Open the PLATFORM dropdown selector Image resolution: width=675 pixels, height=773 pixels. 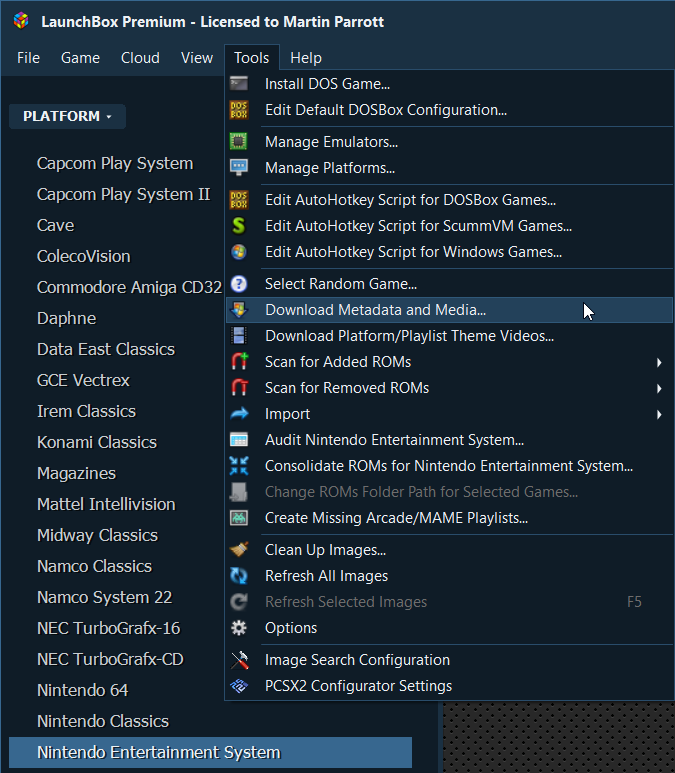coord(68,116)
